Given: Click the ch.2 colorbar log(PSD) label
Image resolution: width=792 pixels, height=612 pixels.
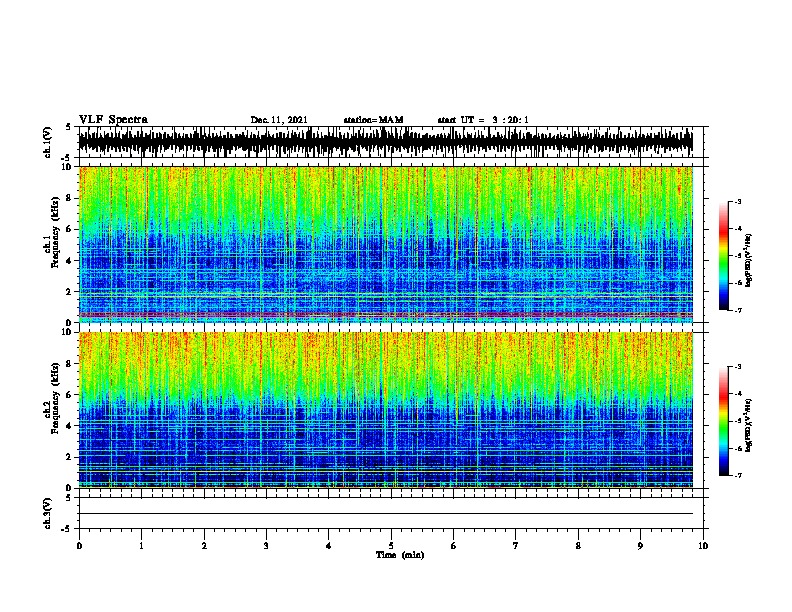Looking at the screenshot, I should coord(749,425).
